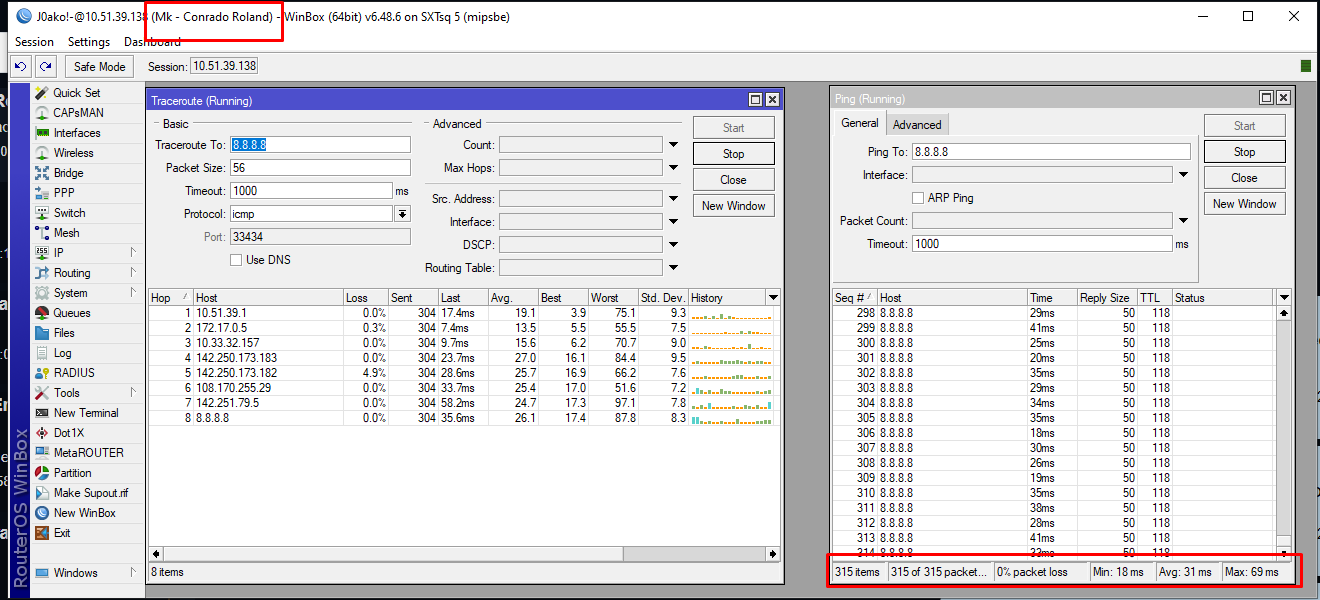Open the Bridge sidebar icon
Screen dimensions: 1320x600
point(42,173)
